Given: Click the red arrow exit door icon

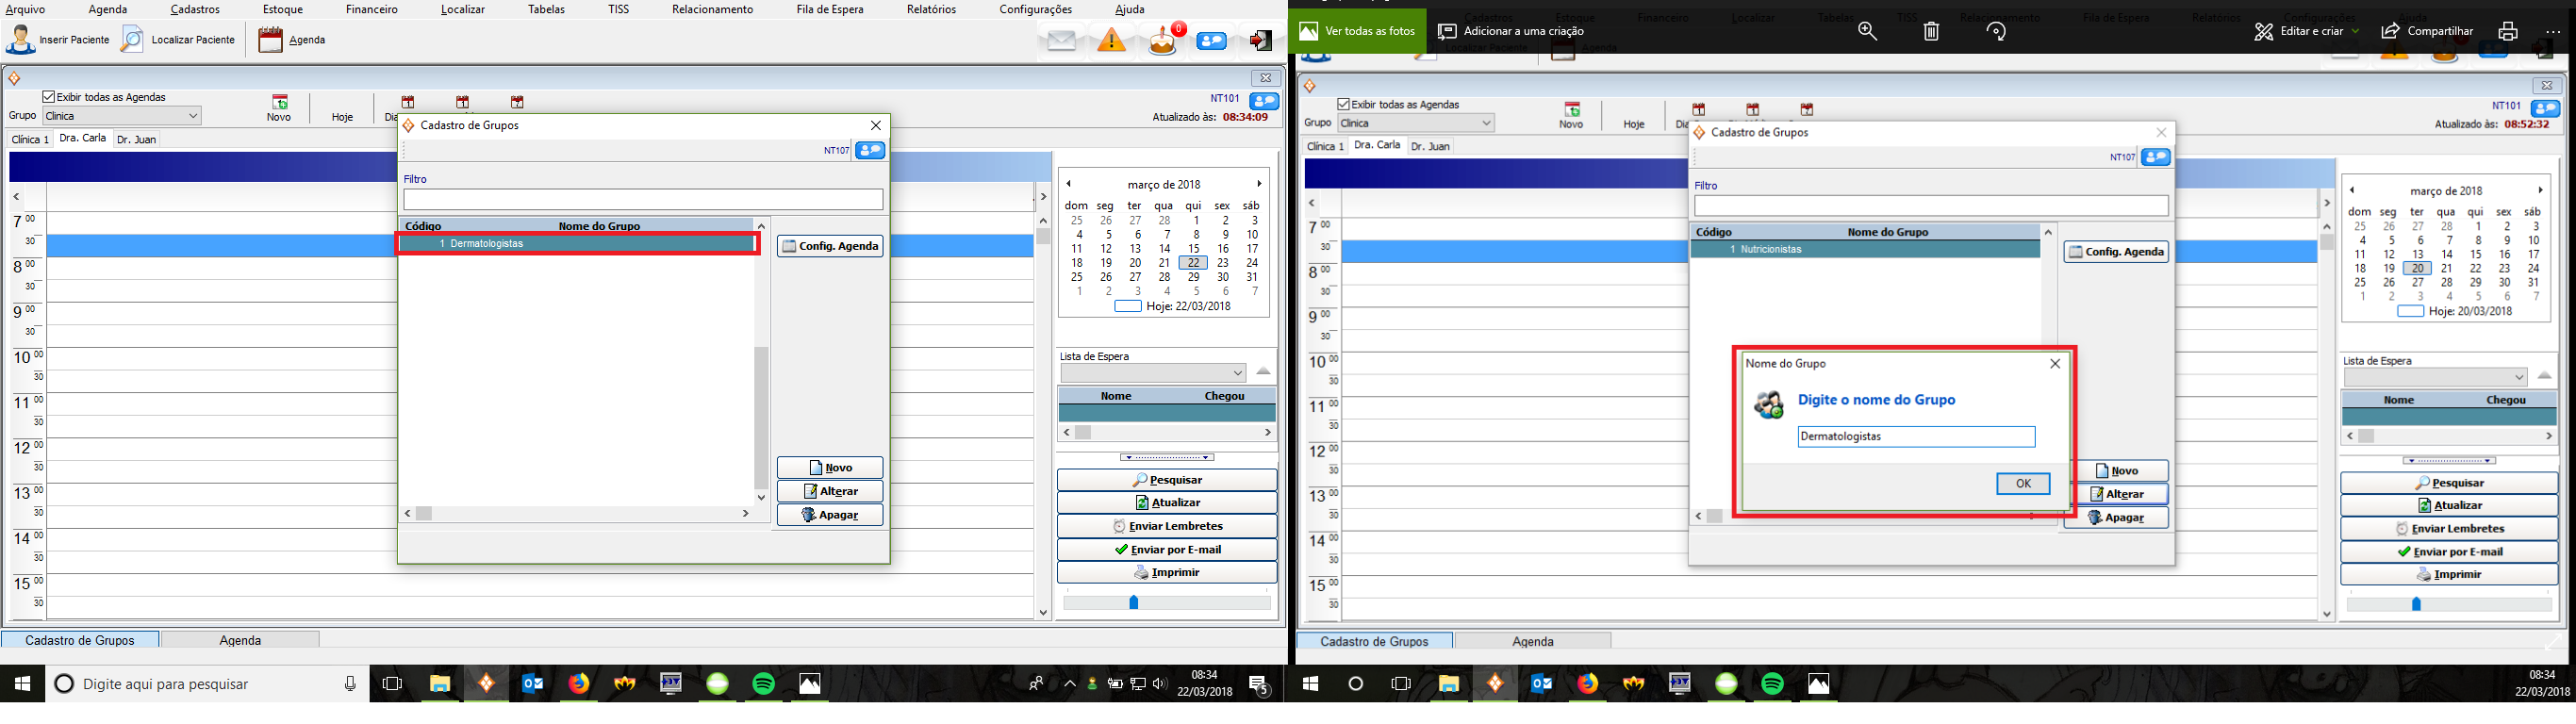Looking at the screenshot, I should (x=1261, y=41).
